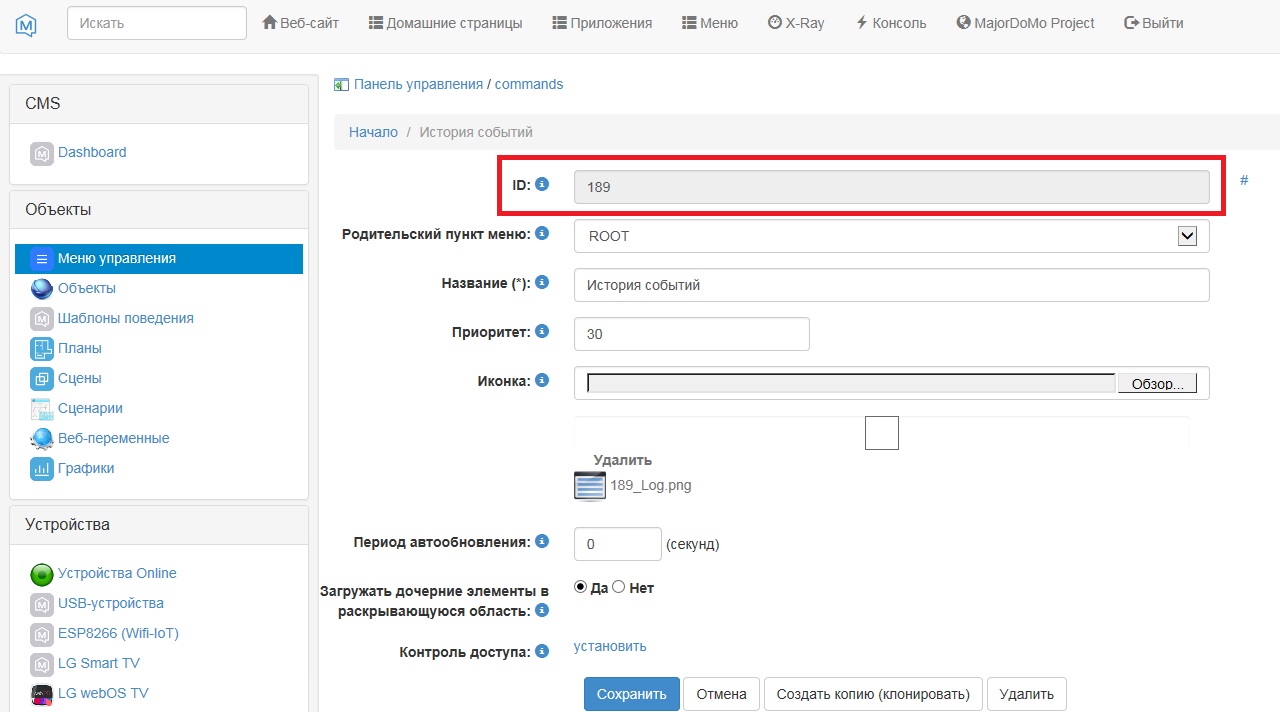Open the Objects globe icon in sidebar

pyautogui.click(x=41, y=289)
